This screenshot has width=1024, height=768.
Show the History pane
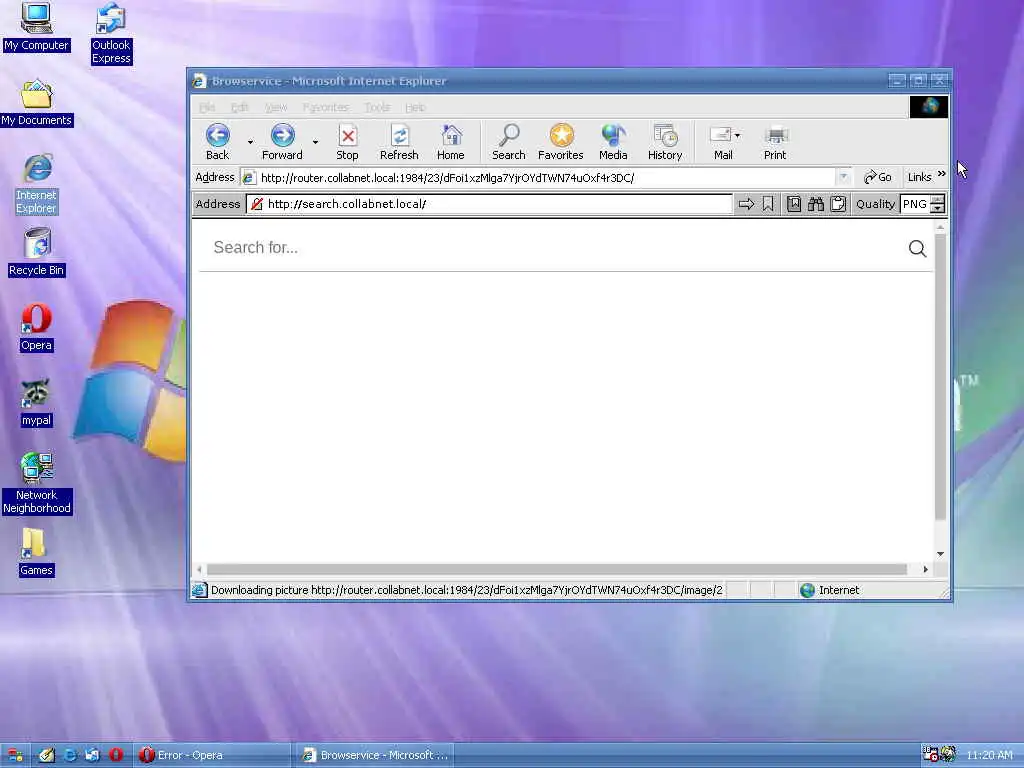point(665,142)
